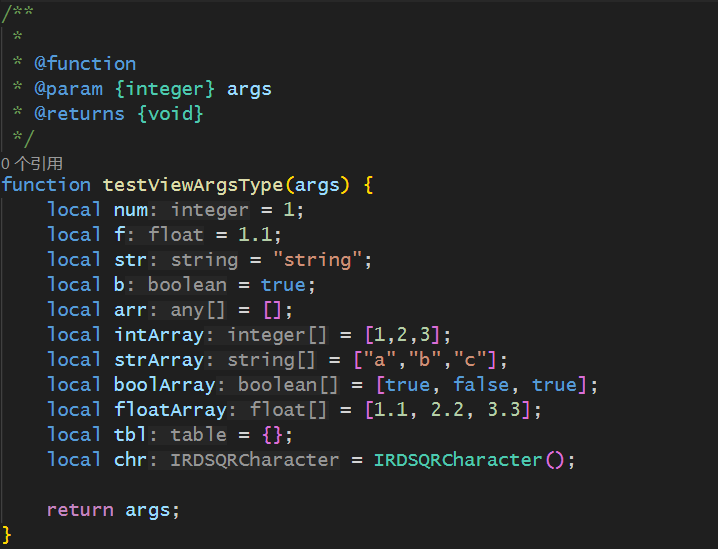Click the 'boolean[]' inlay type hint

coord(288,385)
